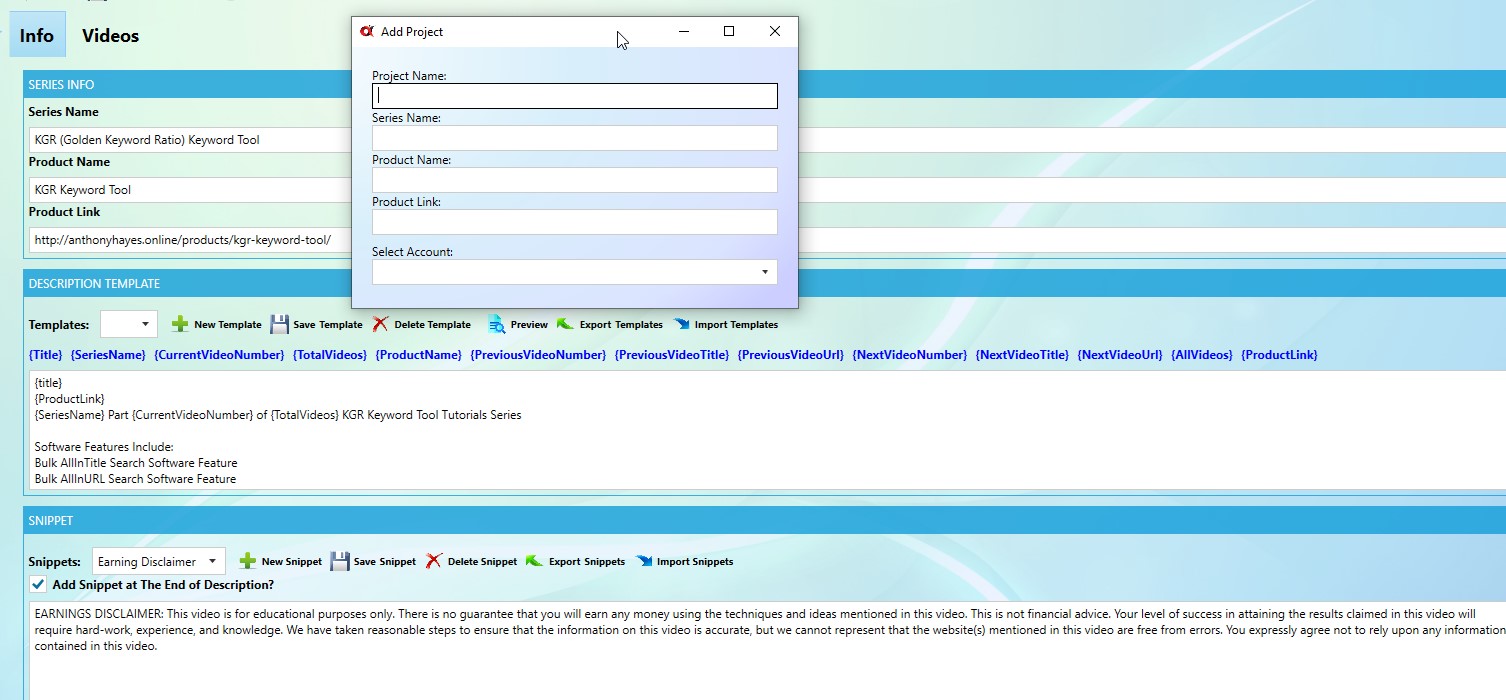Click the New Template plus icon
The image size is (1506, 700).
[x=180, y=324]
